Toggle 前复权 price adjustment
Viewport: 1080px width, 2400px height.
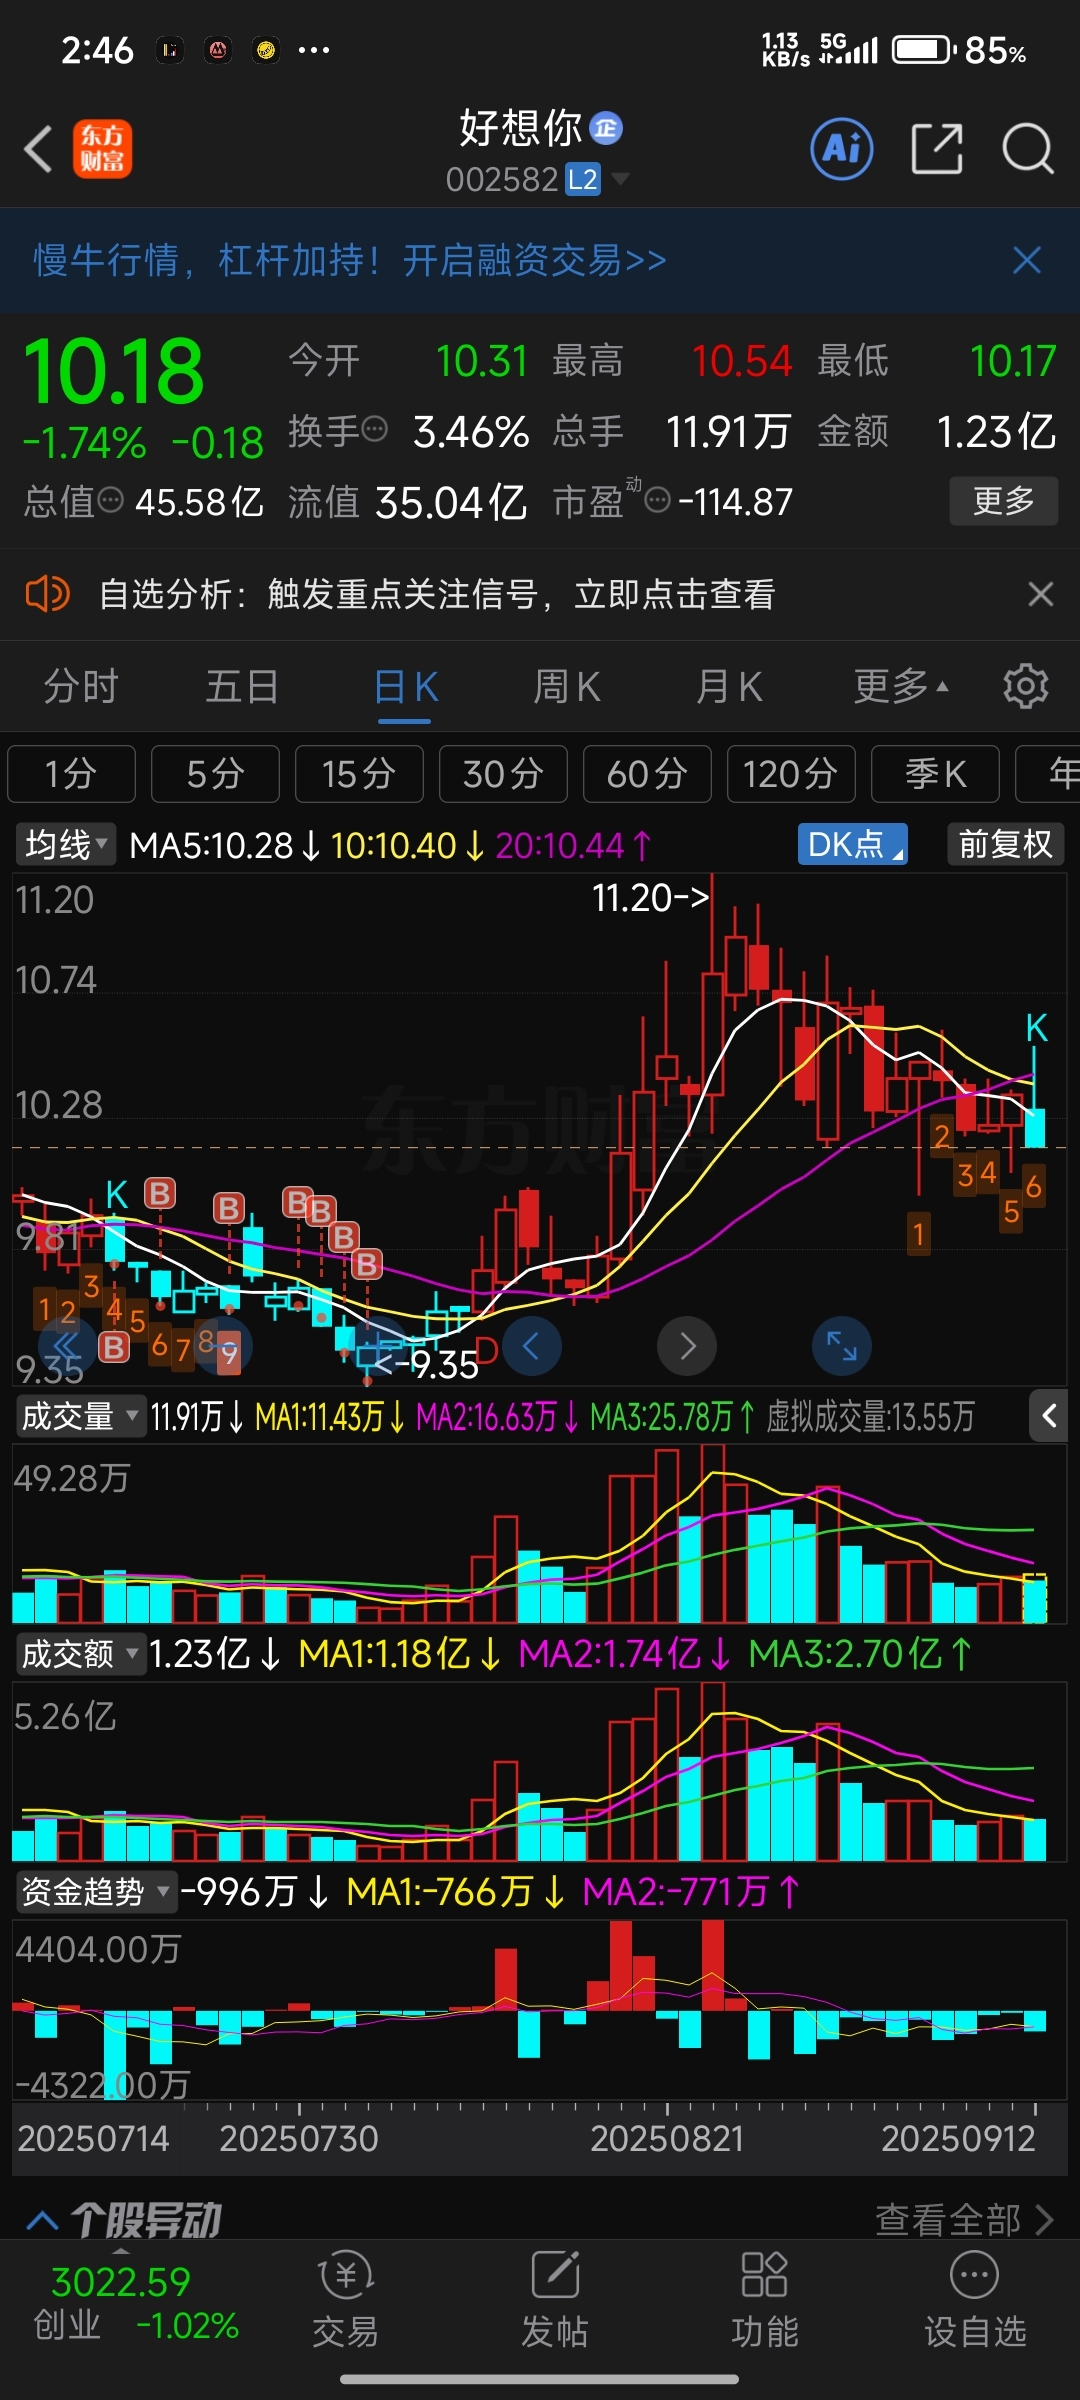[1005, 845]
